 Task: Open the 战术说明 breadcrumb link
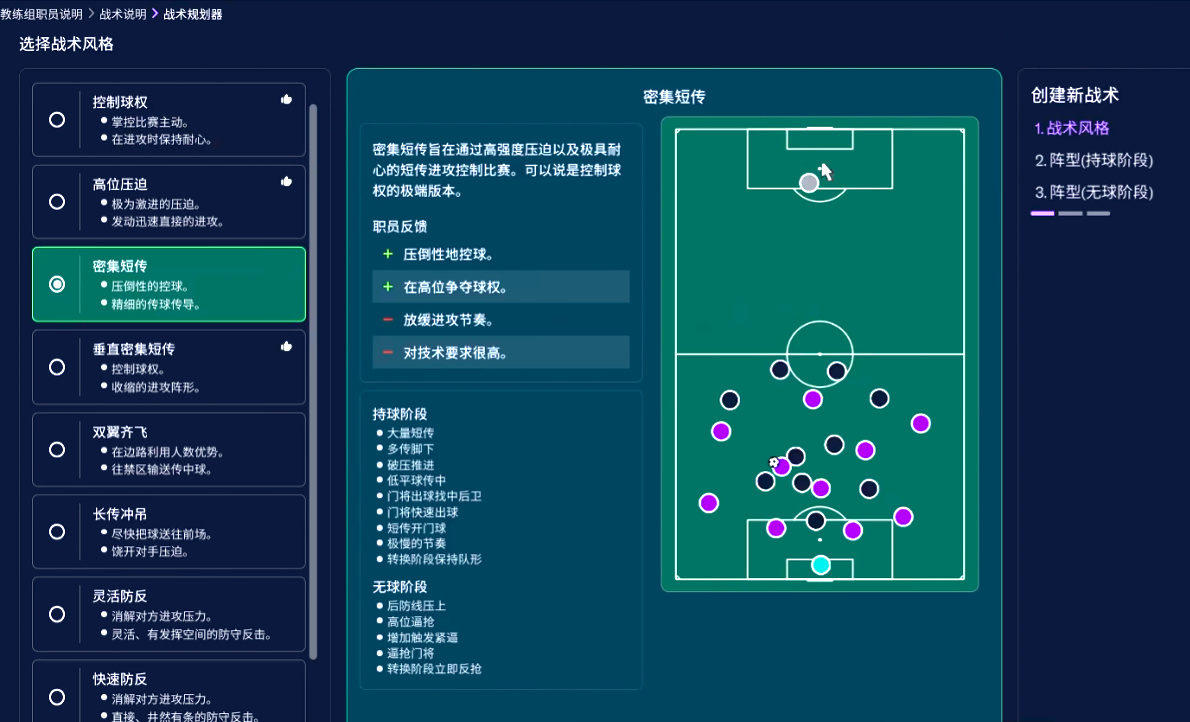coord(122,14)
